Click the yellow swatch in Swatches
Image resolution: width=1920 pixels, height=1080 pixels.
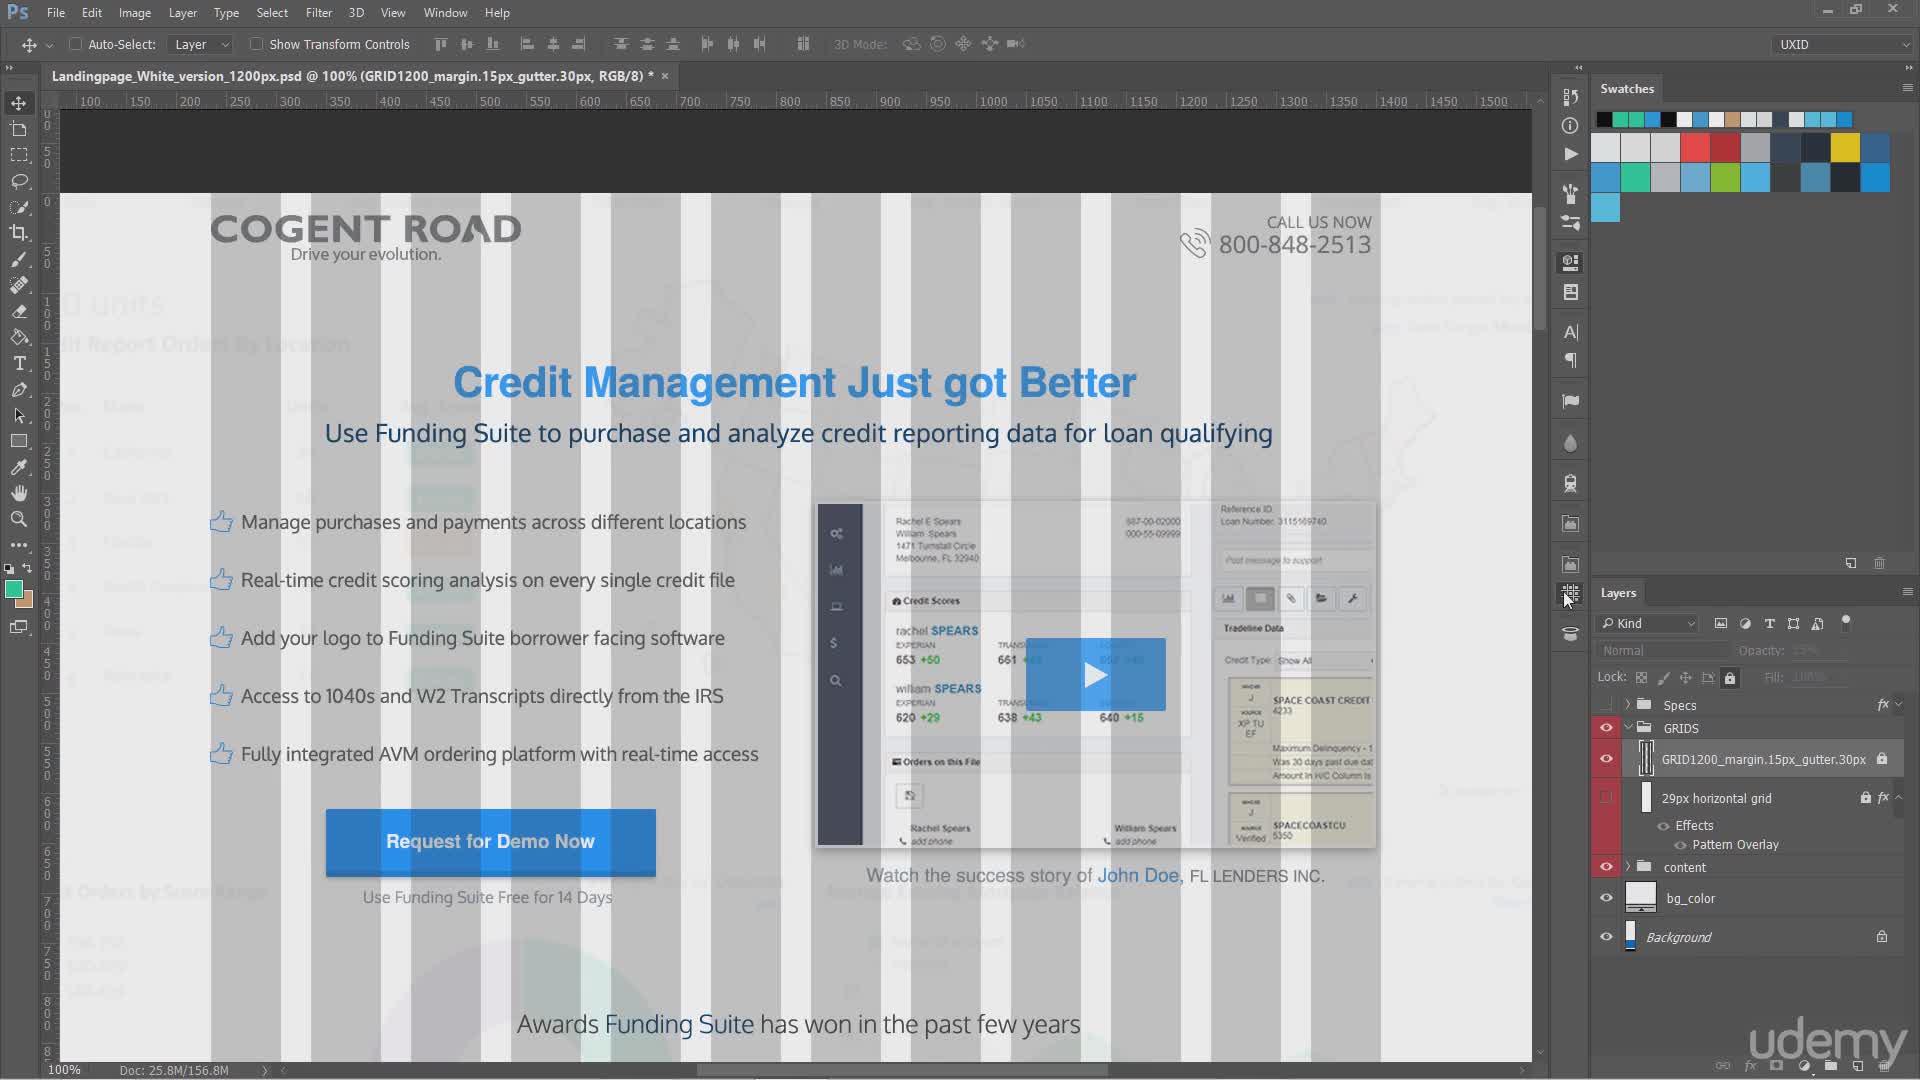coord(1845,148)
